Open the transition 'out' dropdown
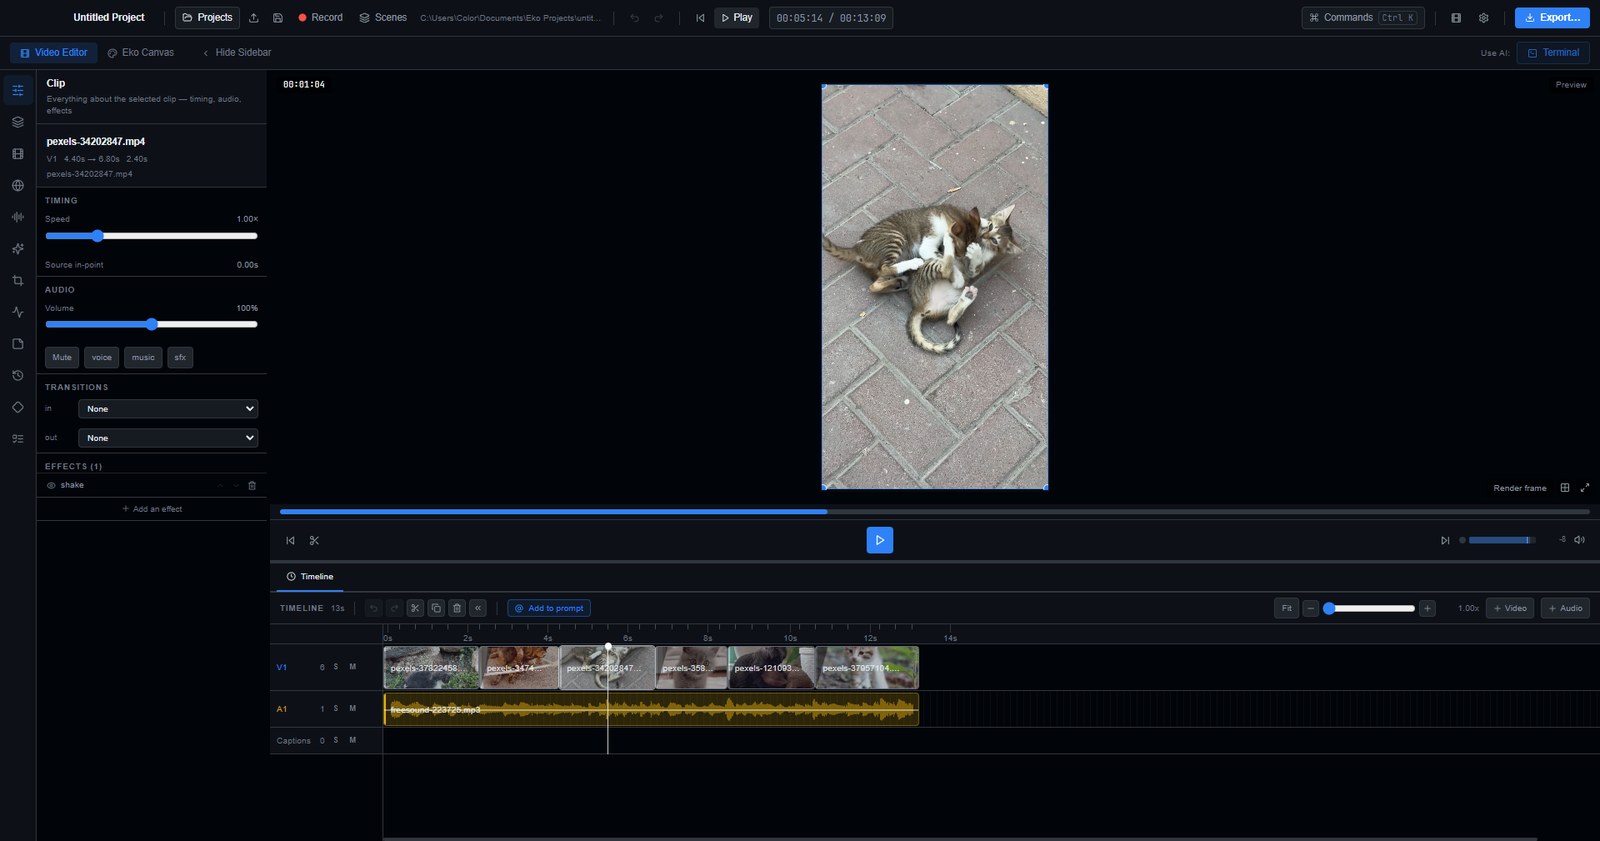This screenshot has width=1600, height=841. coord(168,438)
